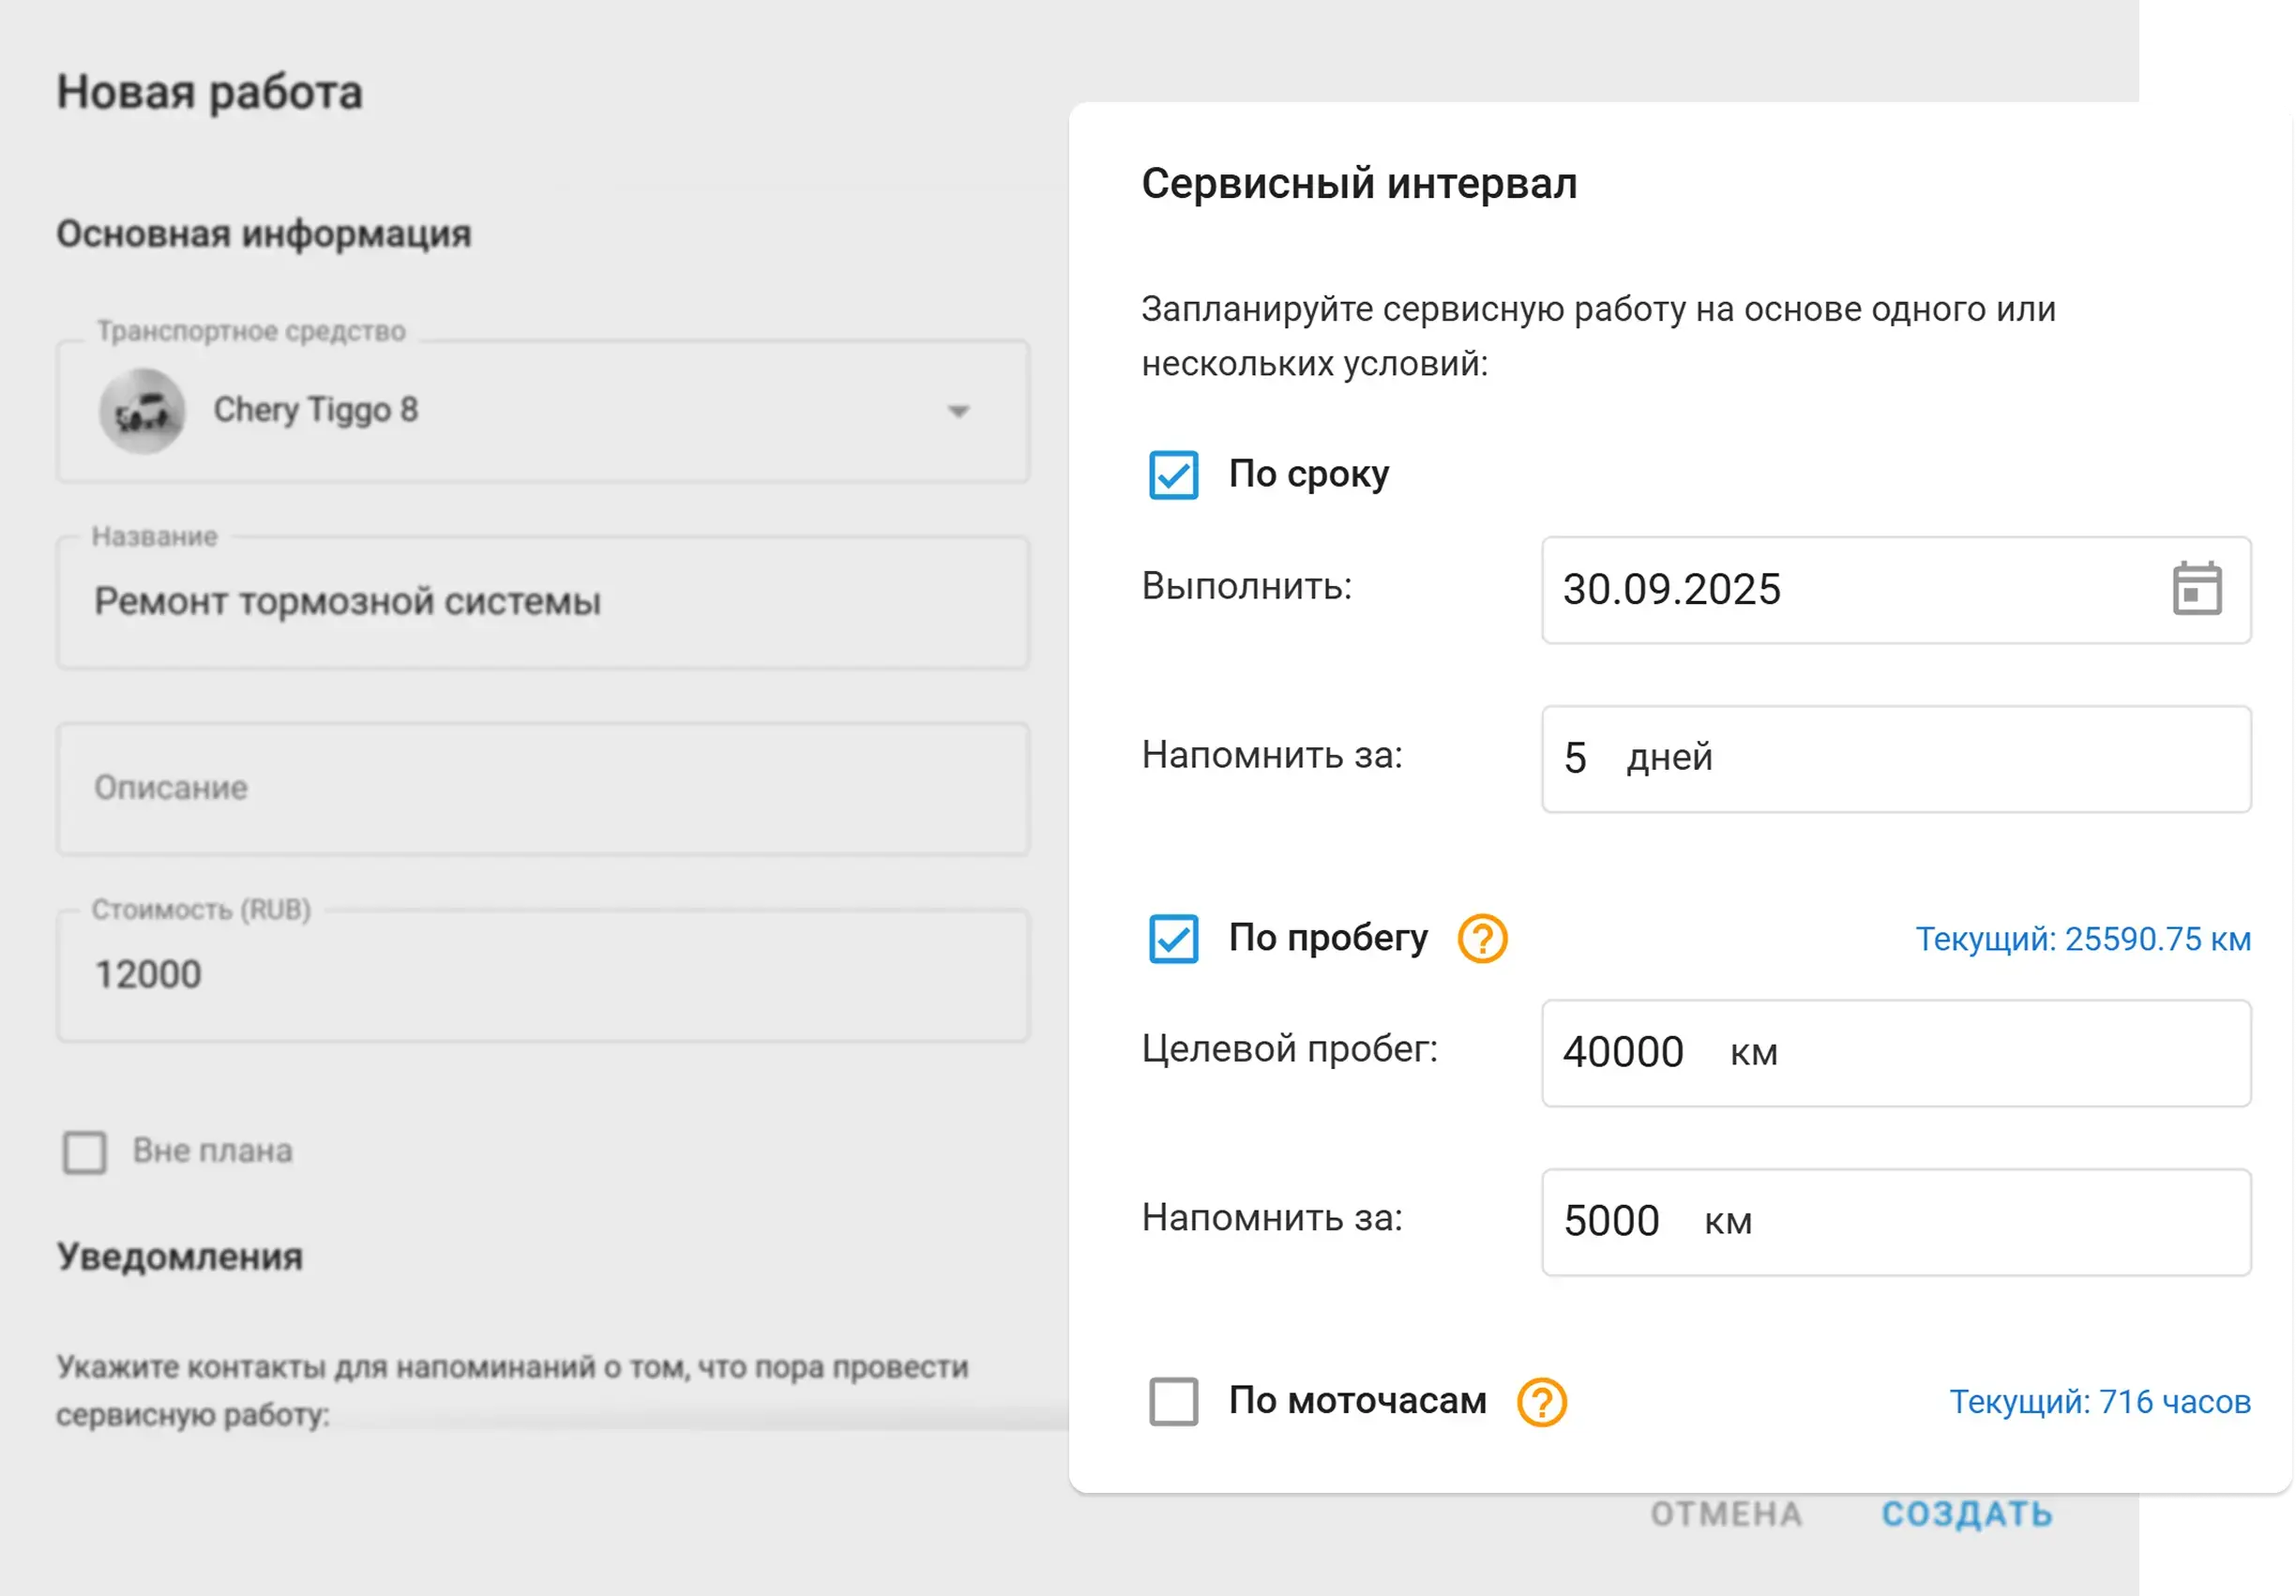Click the Chery Tiggo 8 vehicle avatar
This screenshot has width=2296, height=1596.
[x=142, y=411]
